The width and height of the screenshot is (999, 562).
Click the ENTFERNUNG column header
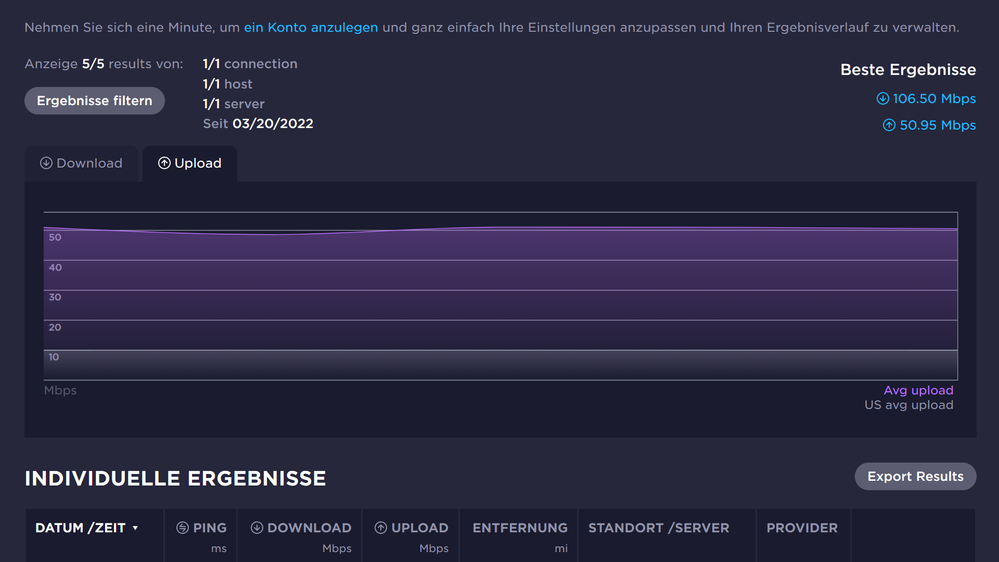(519, 536)
